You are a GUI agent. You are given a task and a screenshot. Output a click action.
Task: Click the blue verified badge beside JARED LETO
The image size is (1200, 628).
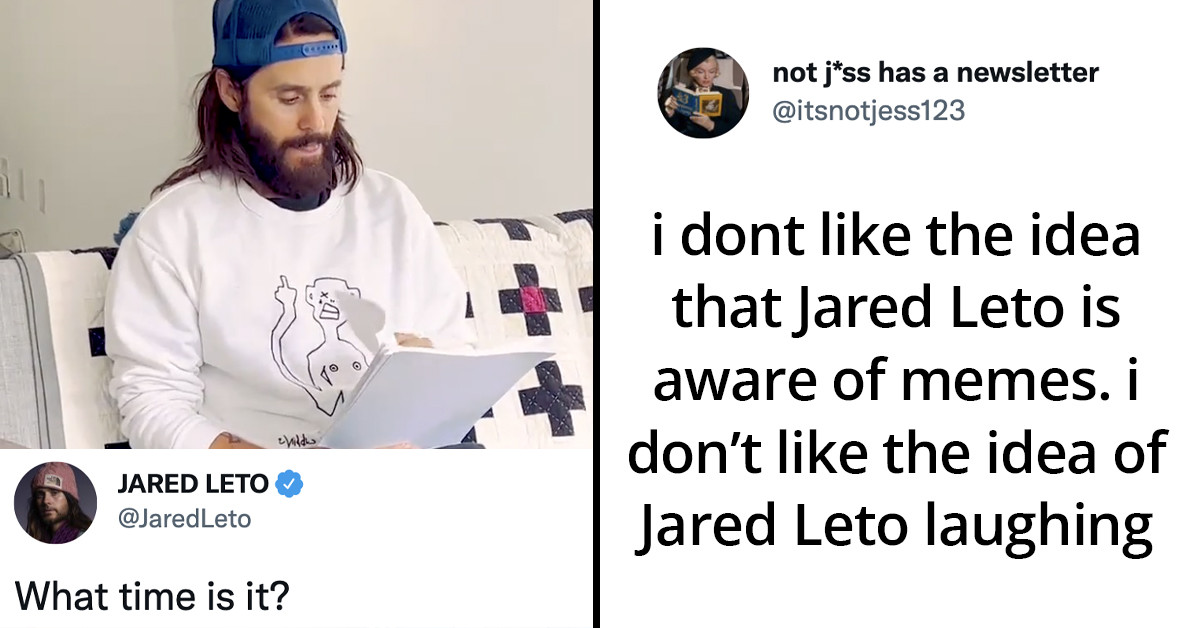coord(290,484)
